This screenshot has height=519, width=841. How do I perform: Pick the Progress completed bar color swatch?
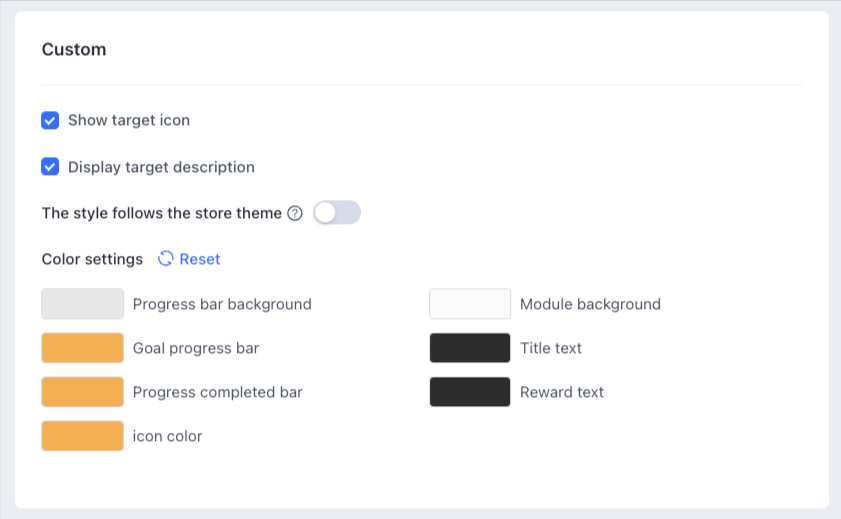coord(82,392)
